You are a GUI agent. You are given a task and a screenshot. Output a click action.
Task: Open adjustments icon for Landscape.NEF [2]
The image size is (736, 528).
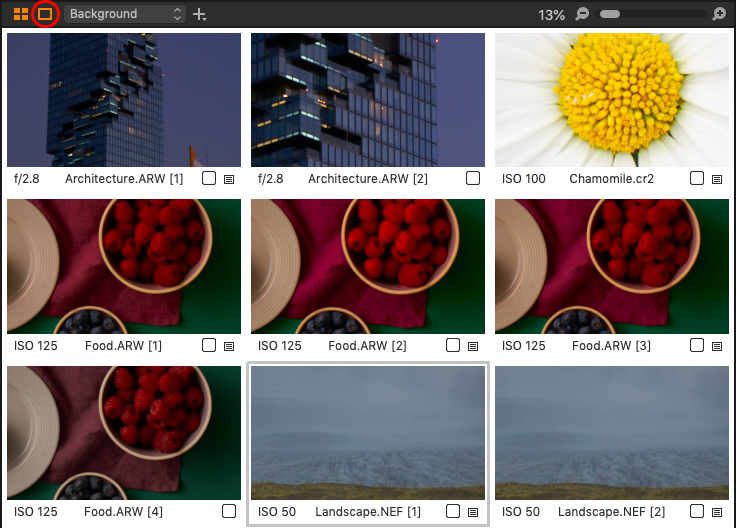coord(717,512)
